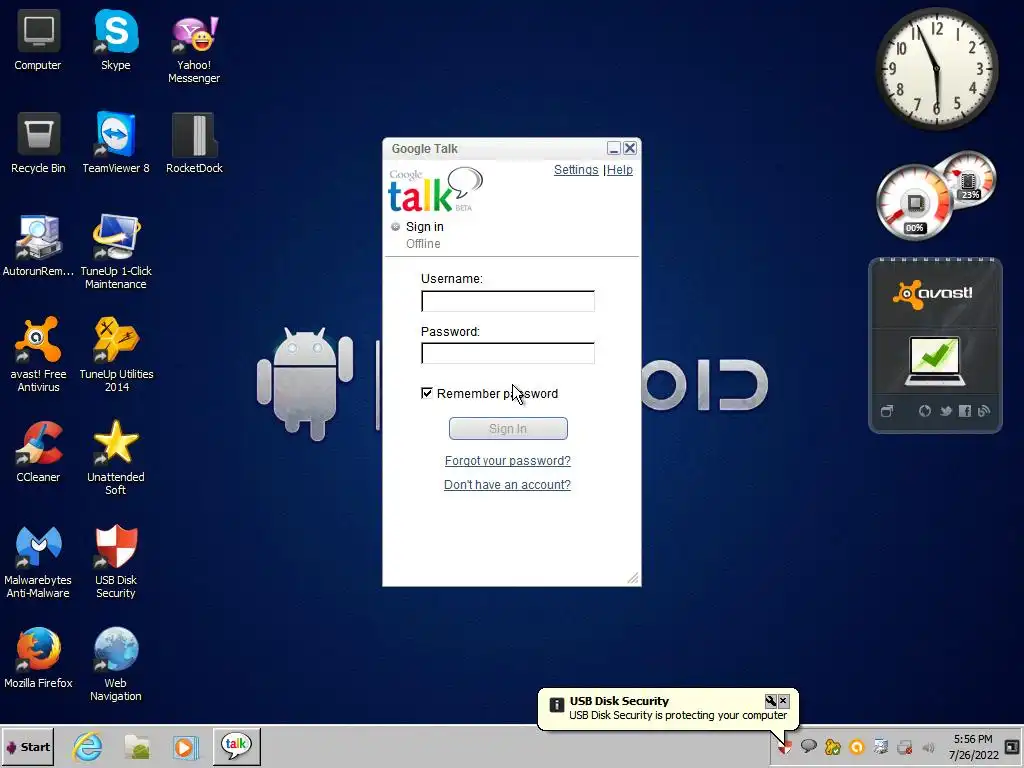Open the Yahoo! Messenger shortcut
Screen dimensions: 1024x768
pos(194,48)
